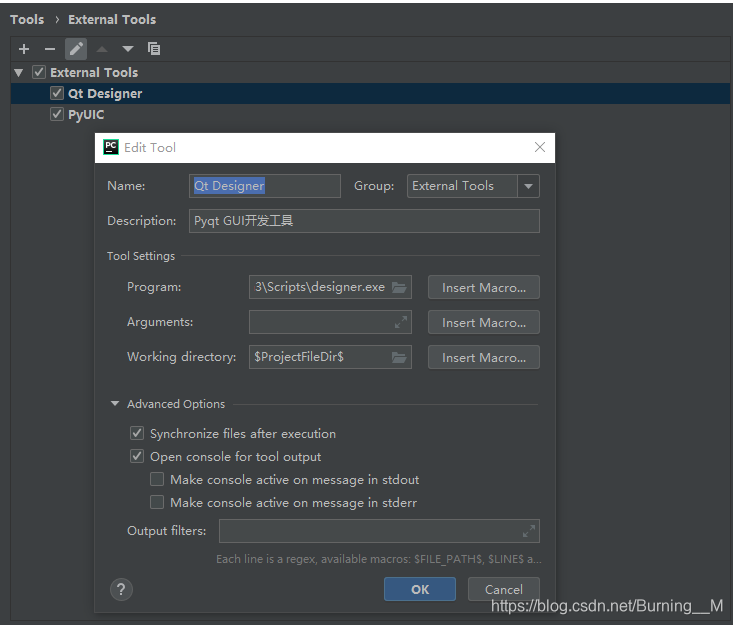The height and width of the screenshot is (625, 733).
Task: Click Insert Macro for Arguments
Action: coord(484,322)
